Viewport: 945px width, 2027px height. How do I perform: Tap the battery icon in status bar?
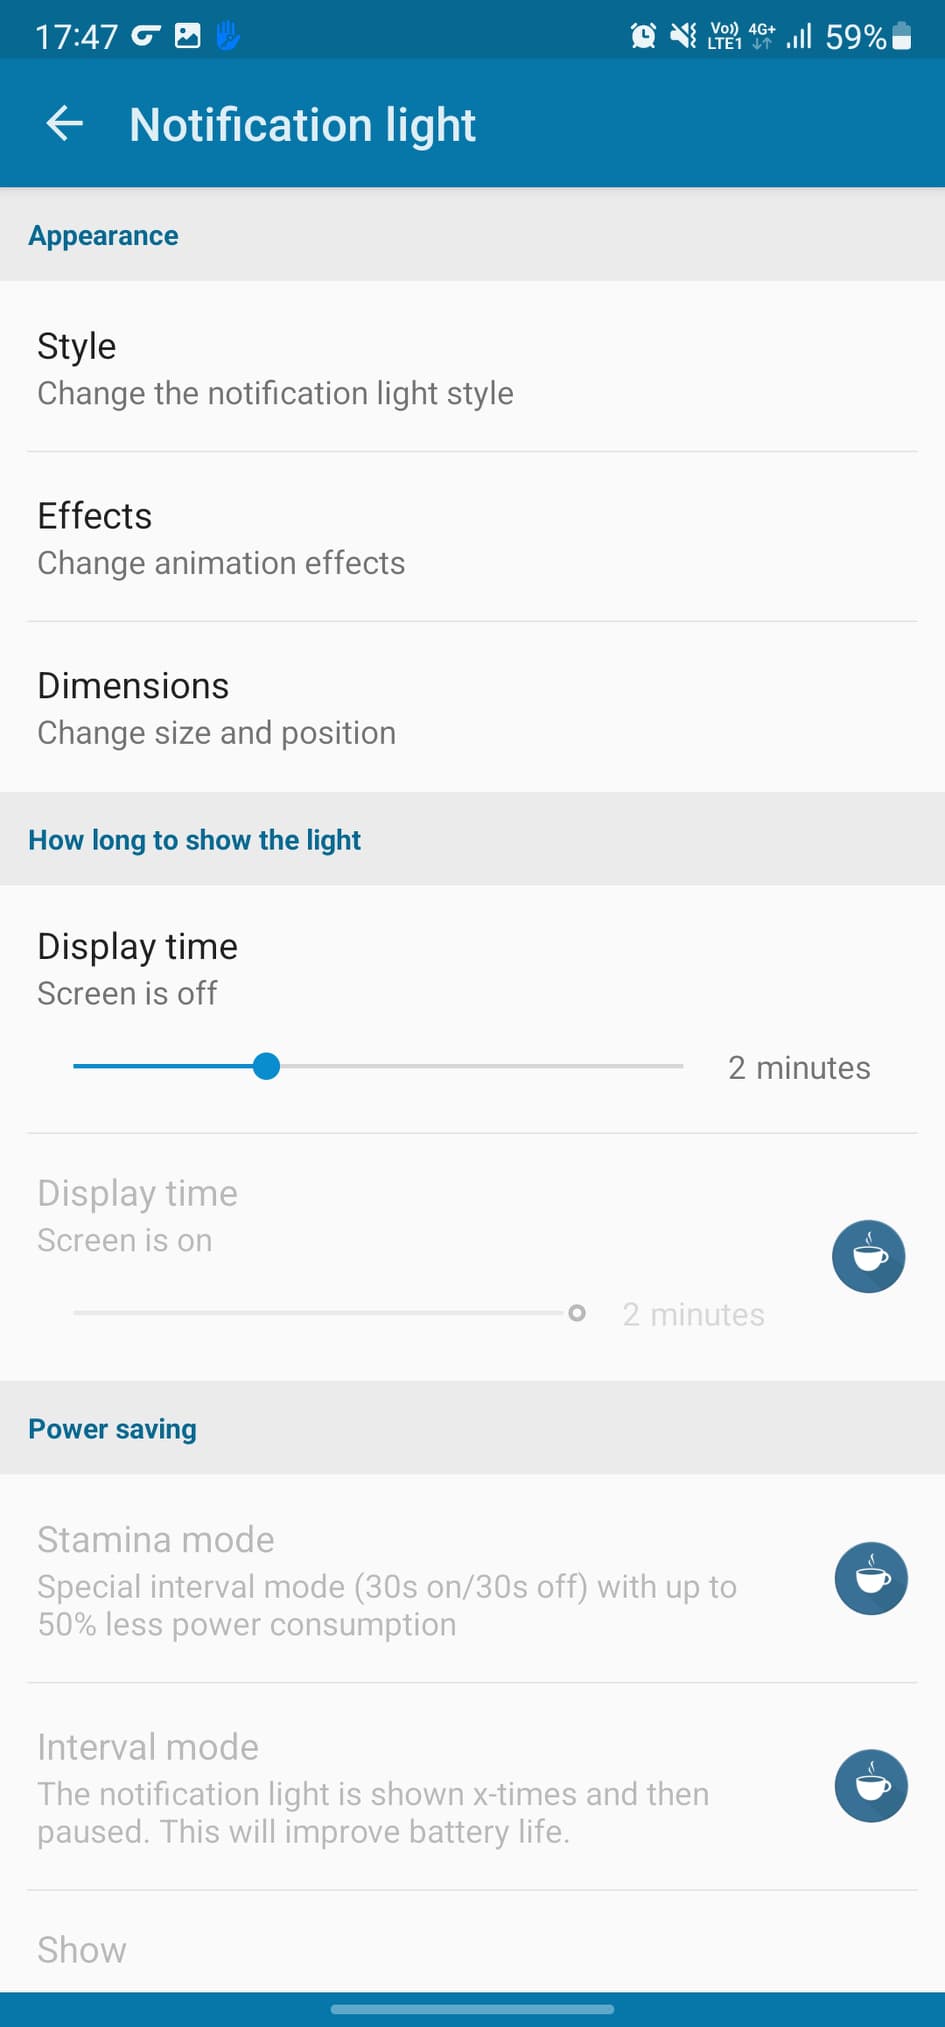point(901,37)
